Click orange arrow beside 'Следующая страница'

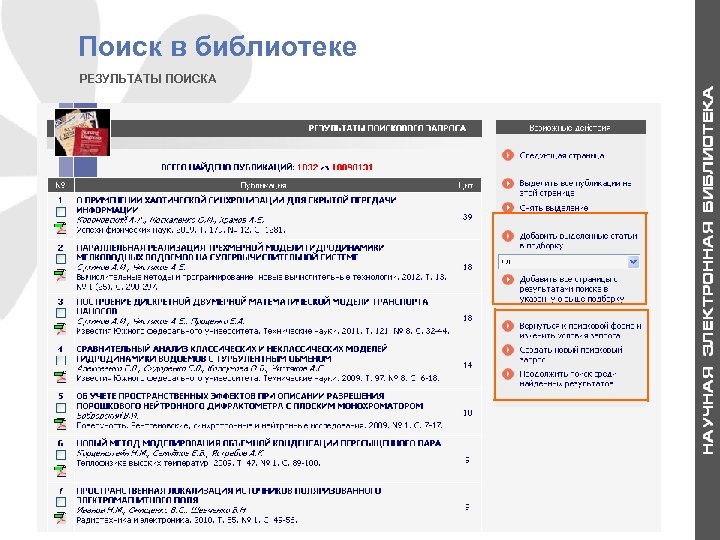[x=507, y=155]
